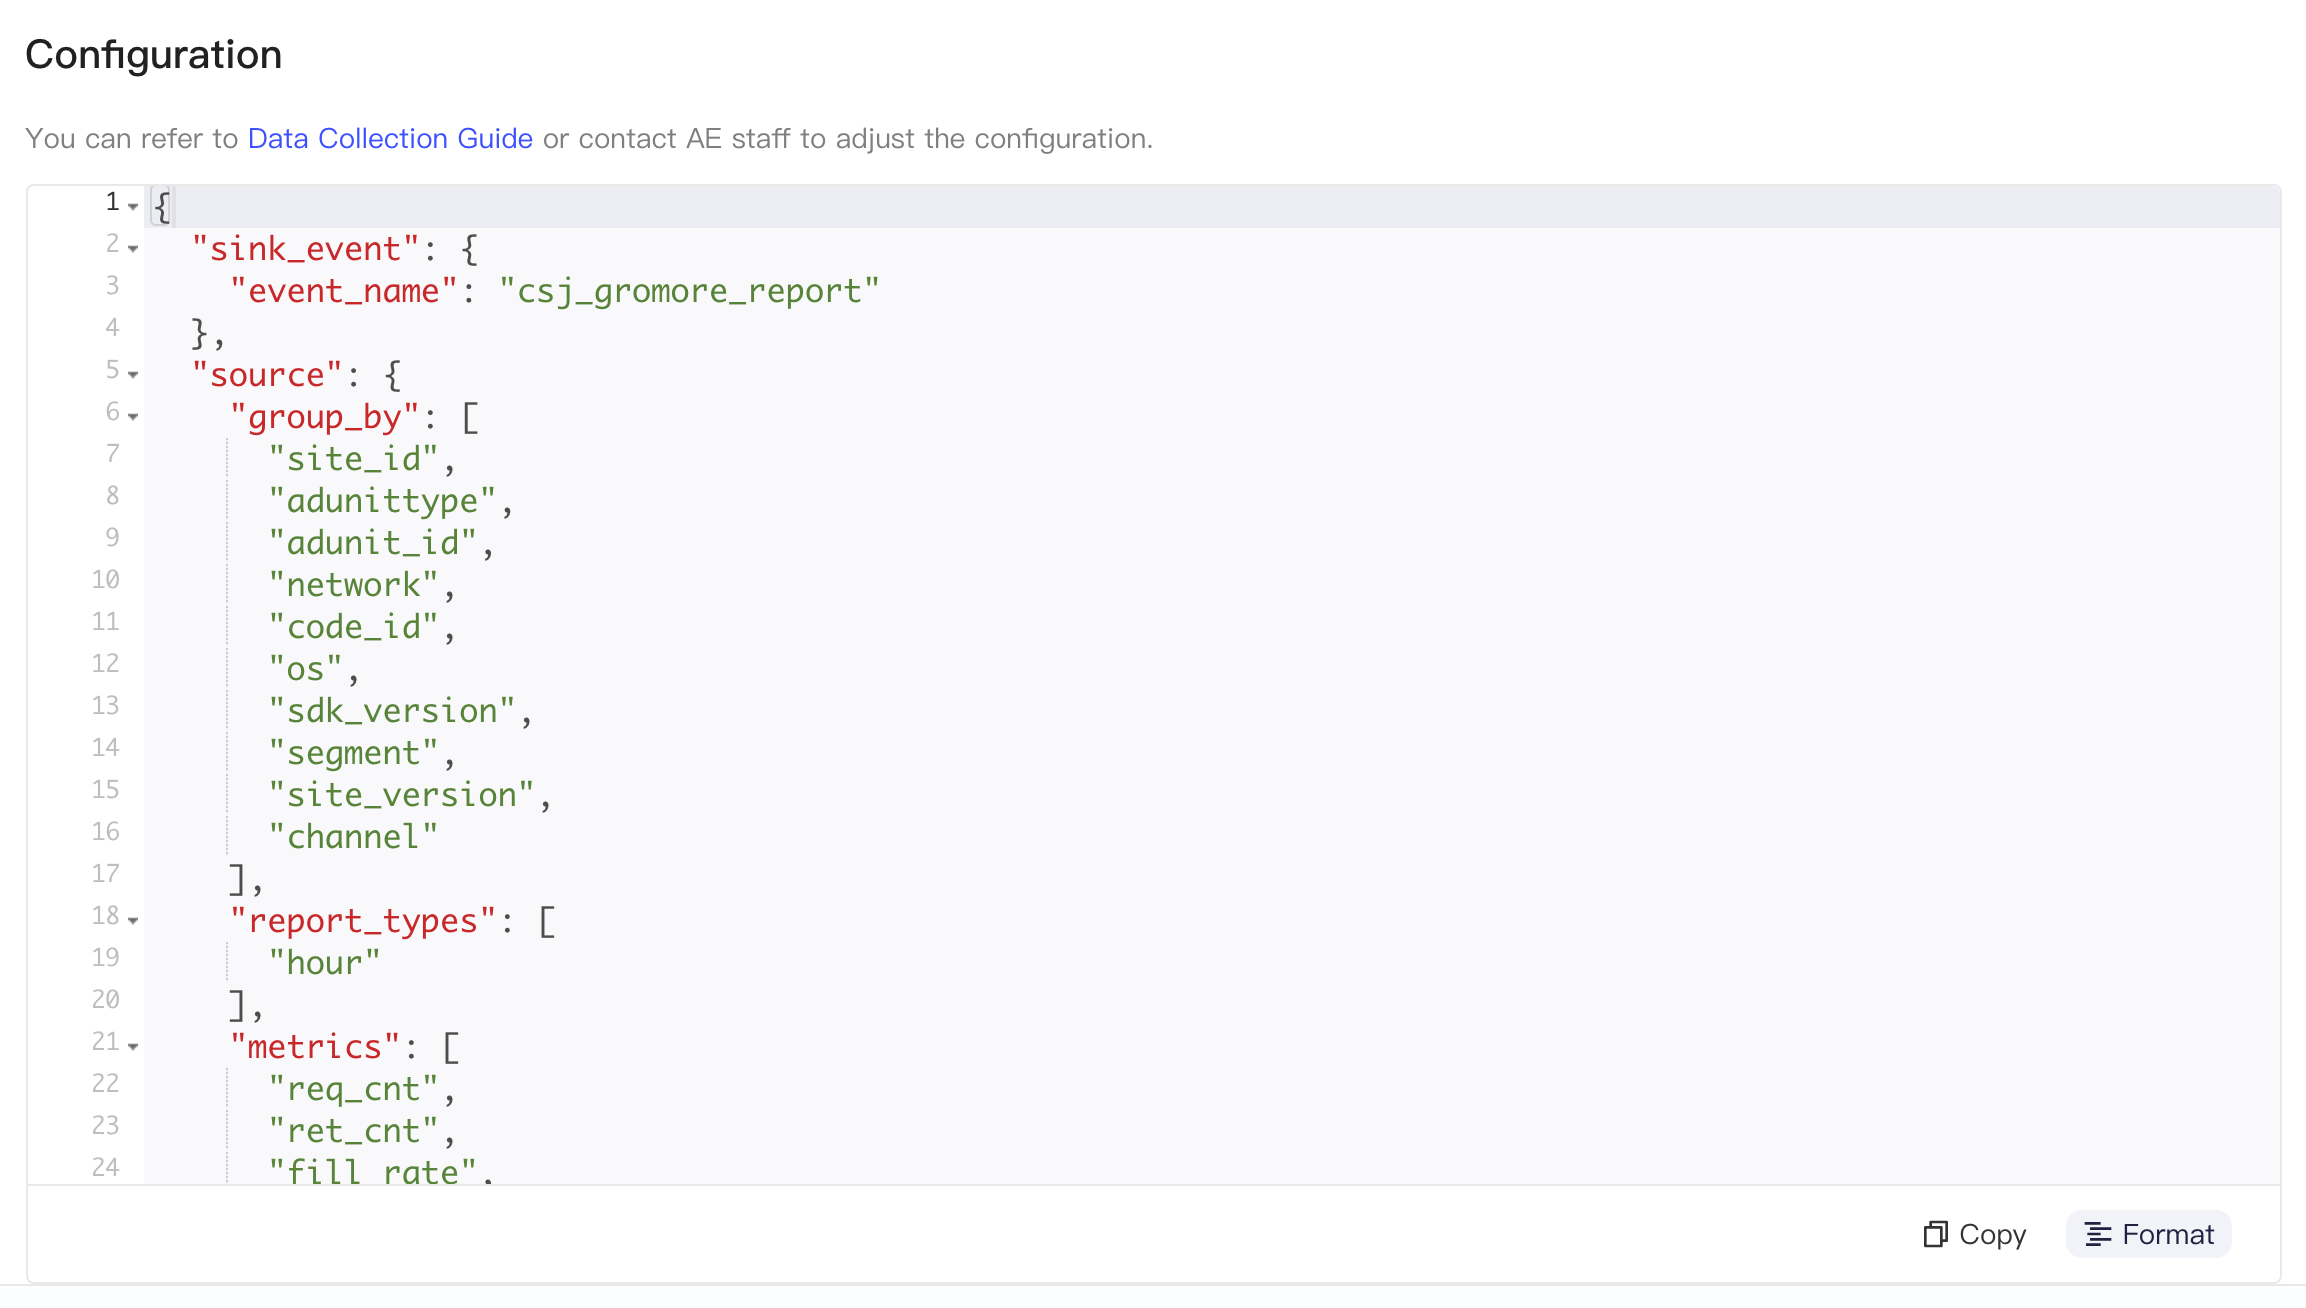Click the copy icon beside Copy label
The width and height of the screenshot is (2306, 1308).
tap(1936, 1234)
